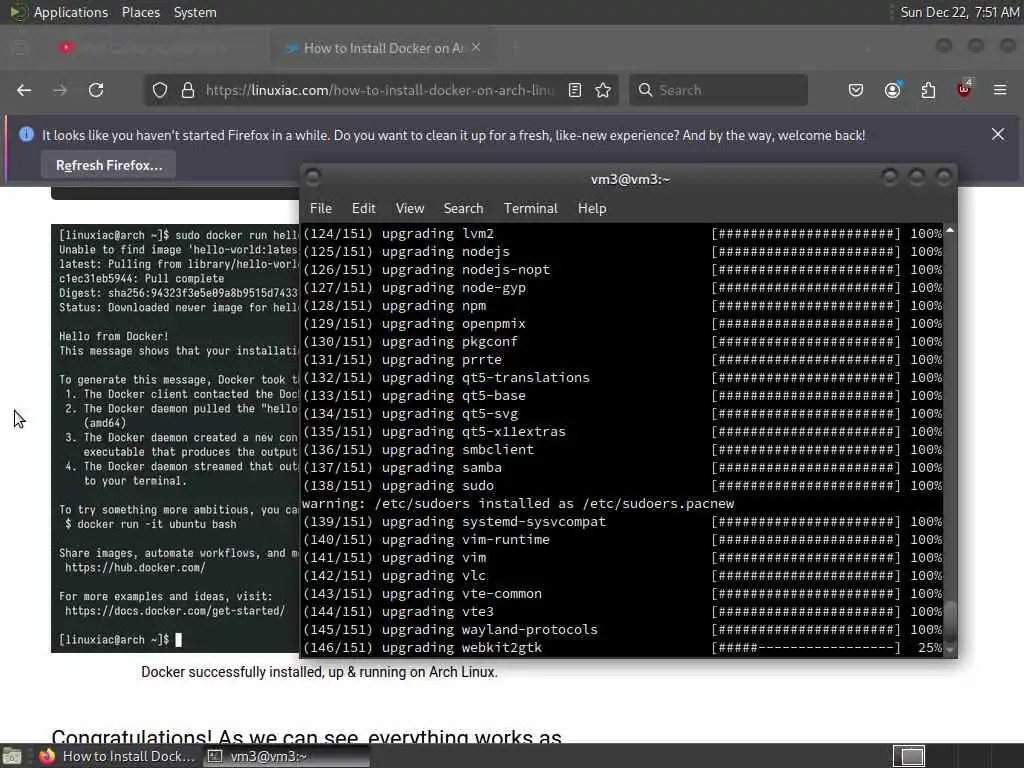Click the linuxiac.com URL address field

380,90
